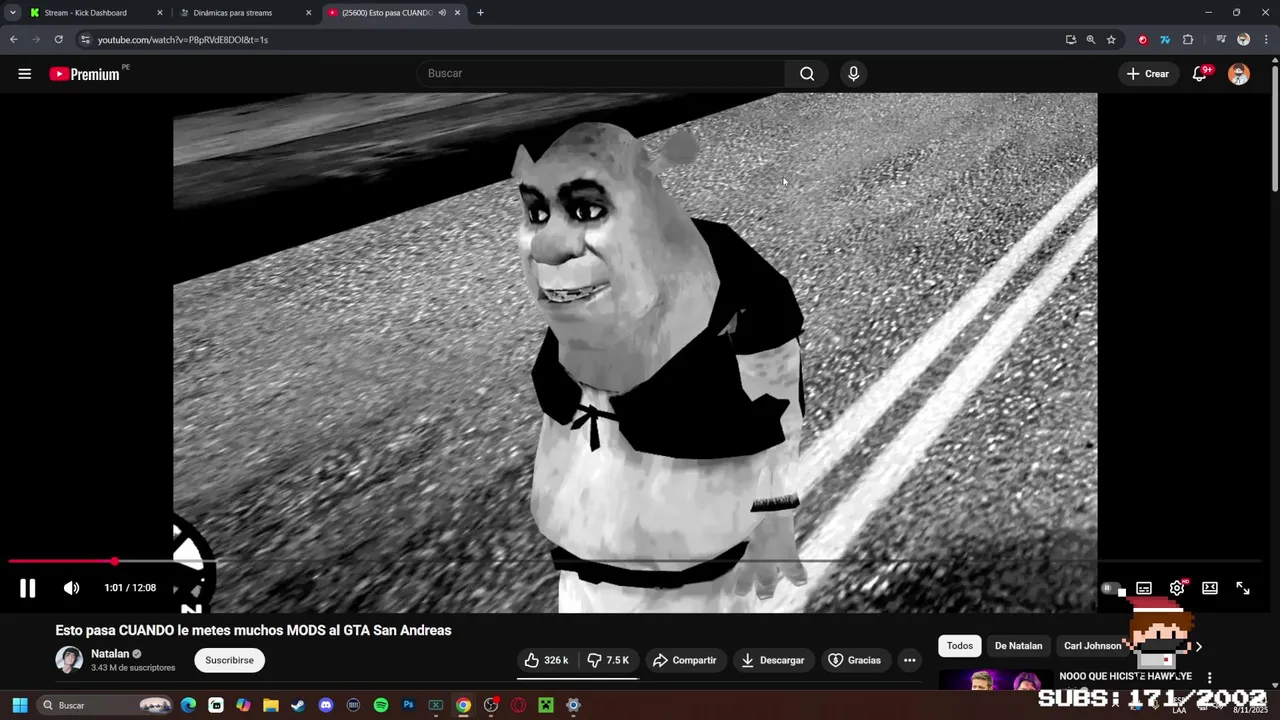Open more actions three-dot menu
This screenshot has width=1280, height=720.
pyautogui.click(x=909, y=660)
